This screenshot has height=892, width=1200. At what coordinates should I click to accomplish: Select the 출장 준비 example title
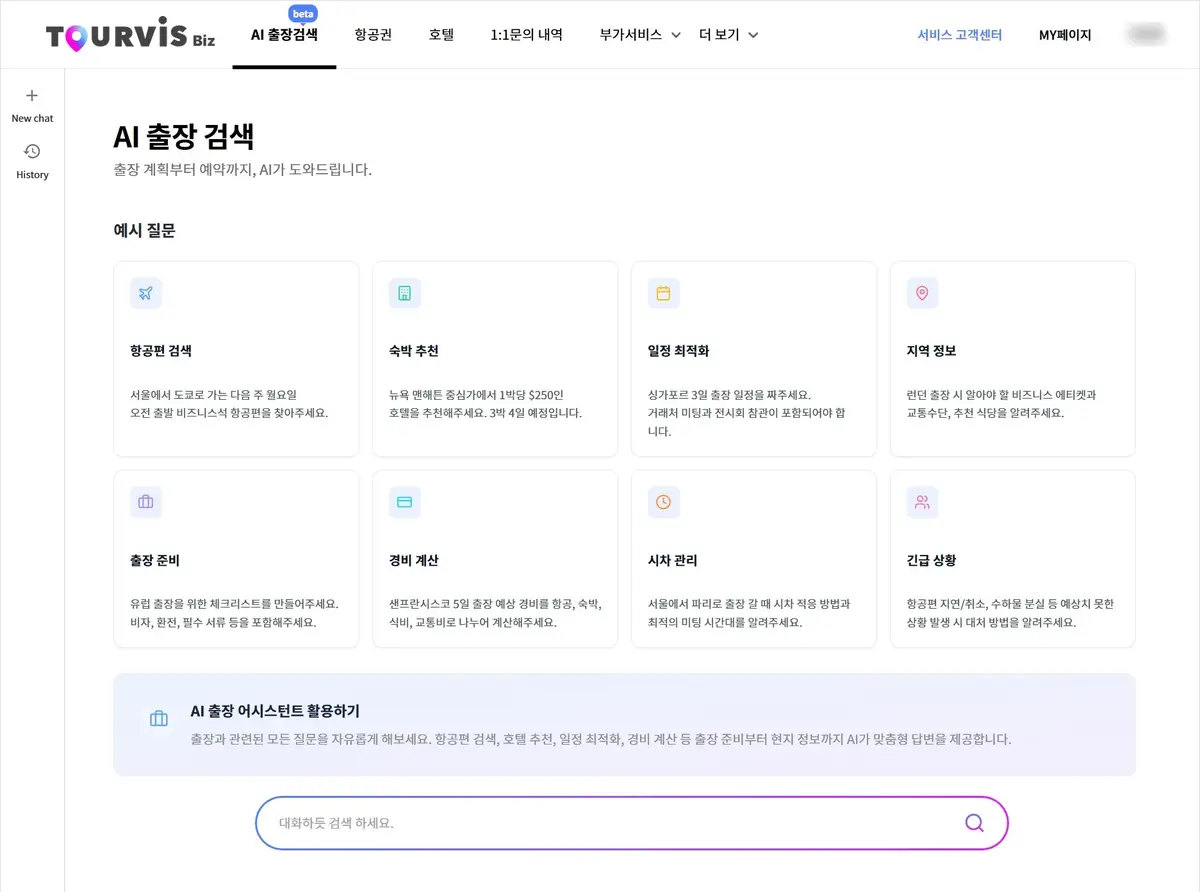[155, 560]
